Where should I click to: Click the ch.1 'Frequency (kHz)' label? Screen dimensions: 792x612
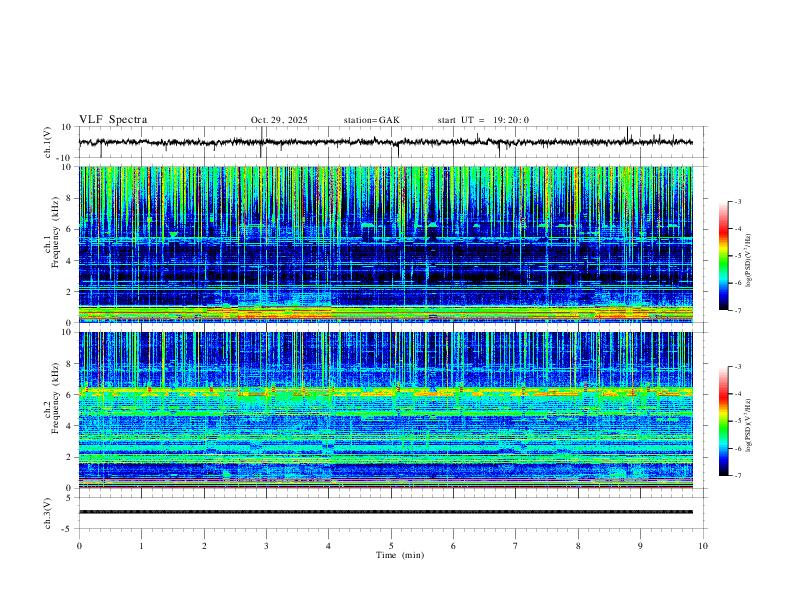point(55,232)
